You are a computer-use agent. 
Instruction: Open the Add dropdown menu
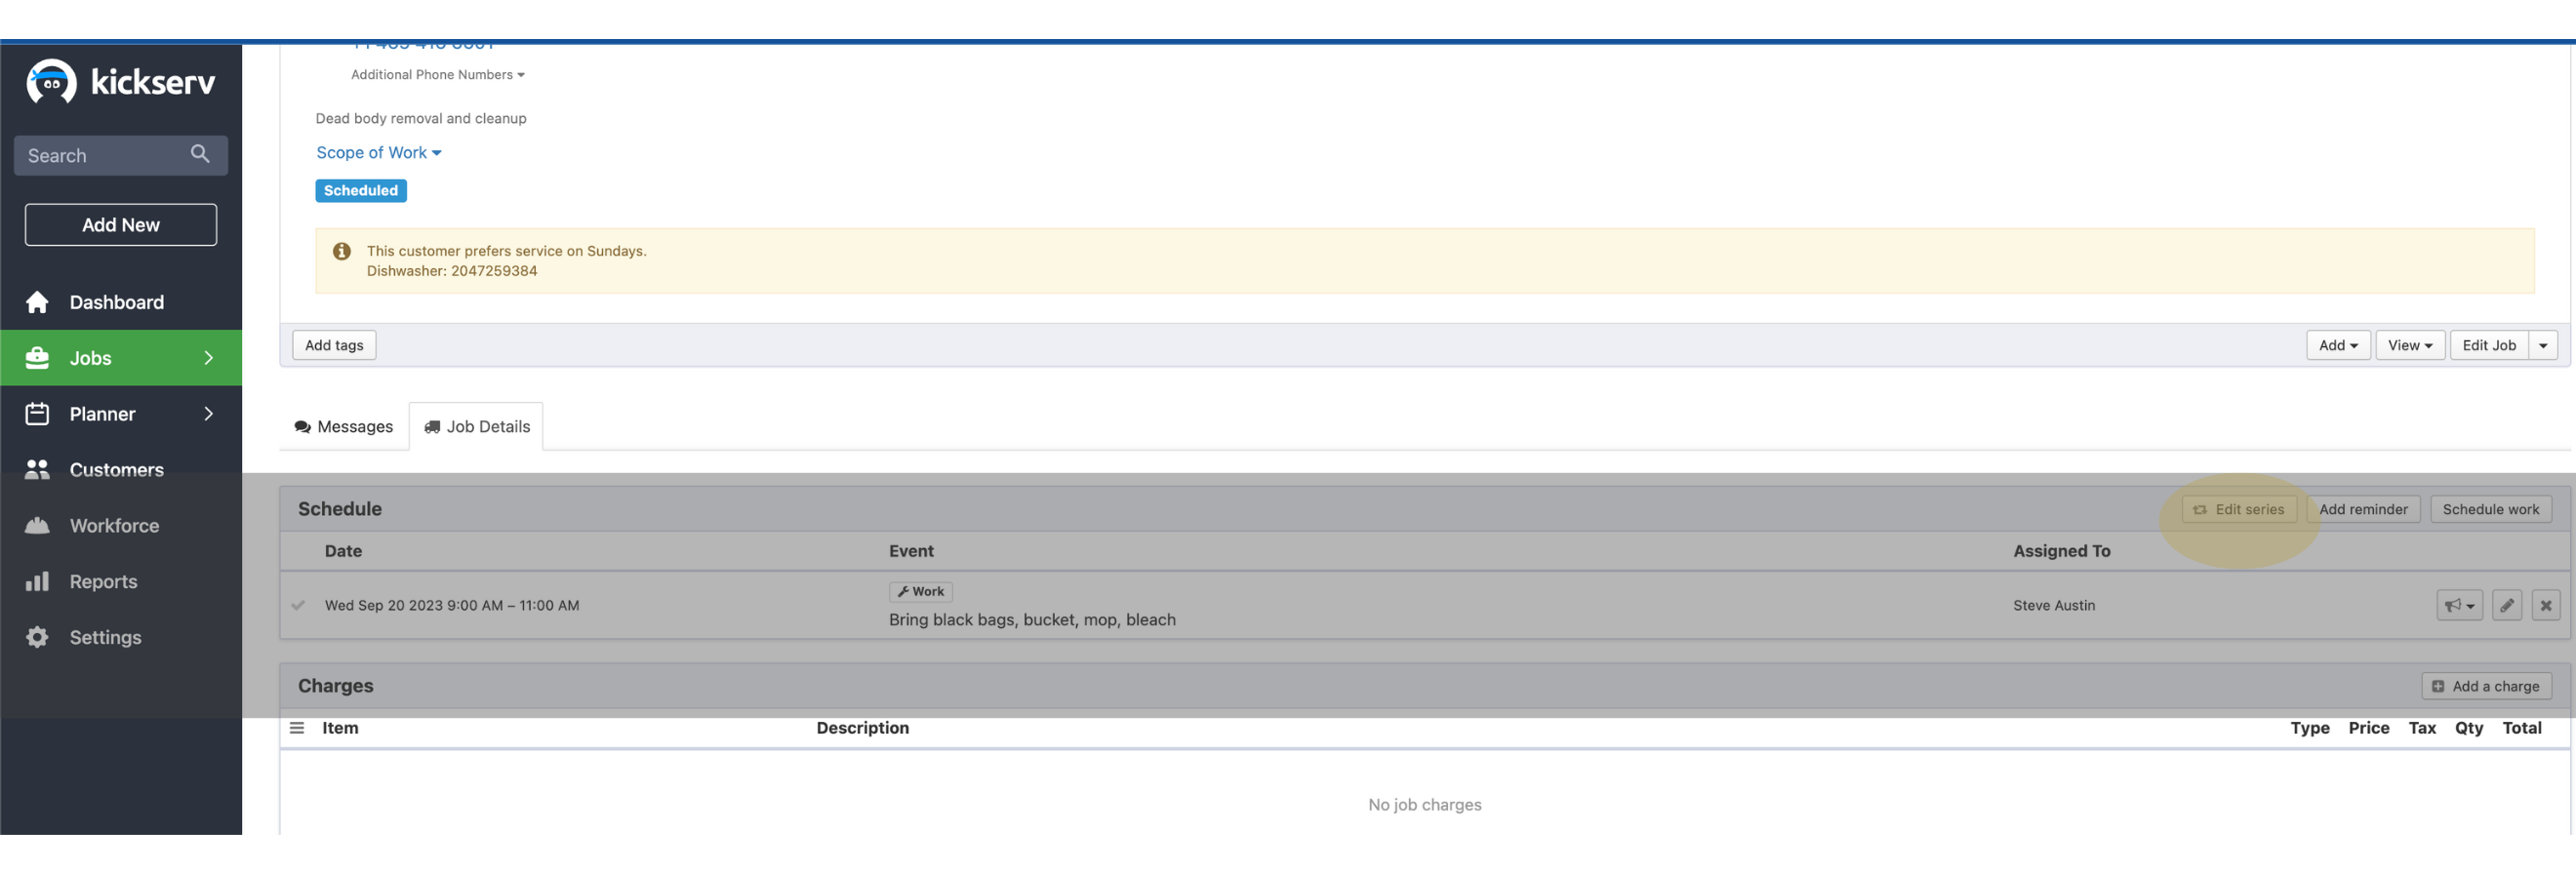(2338, 346)
